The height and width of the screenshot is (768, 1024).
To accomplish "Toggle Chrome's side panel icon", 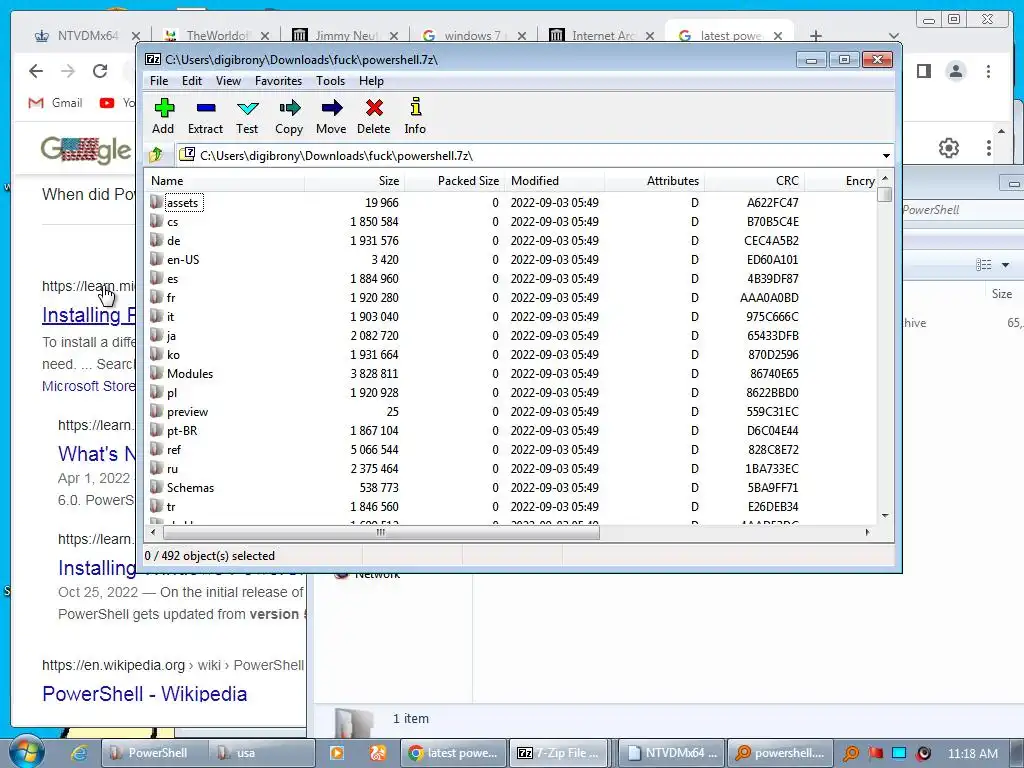I will point(923,71).
